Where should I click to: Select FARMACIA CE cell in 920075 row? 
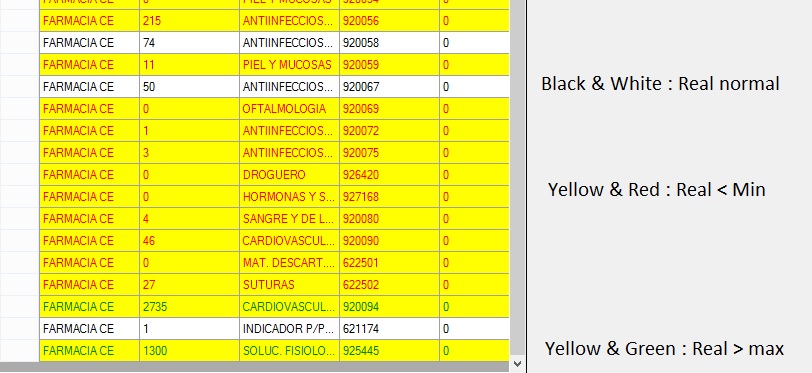tap(90, 153)
